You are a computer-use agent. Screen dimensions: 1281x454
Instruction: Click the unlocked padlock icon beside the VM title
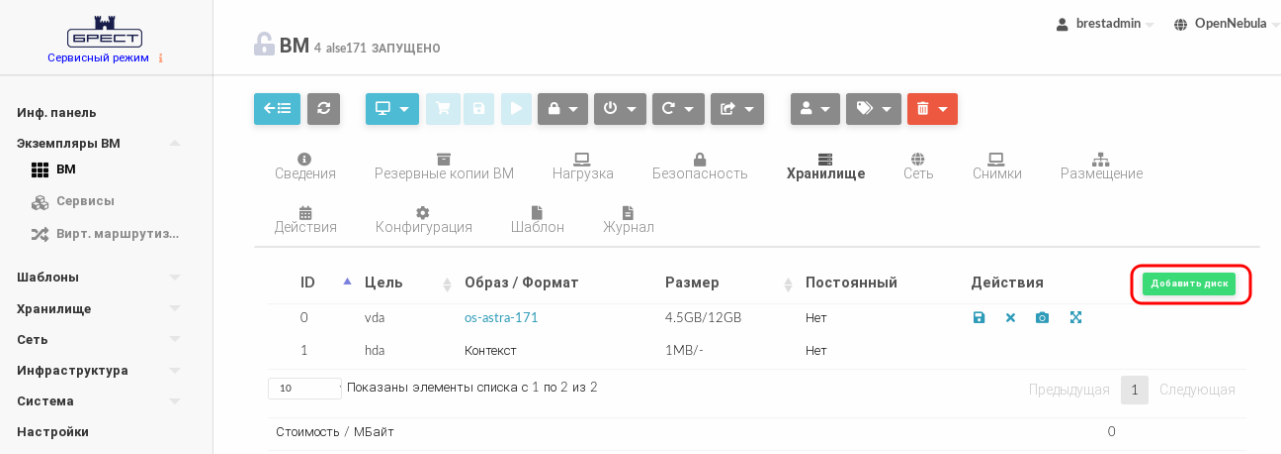[264, 45]
